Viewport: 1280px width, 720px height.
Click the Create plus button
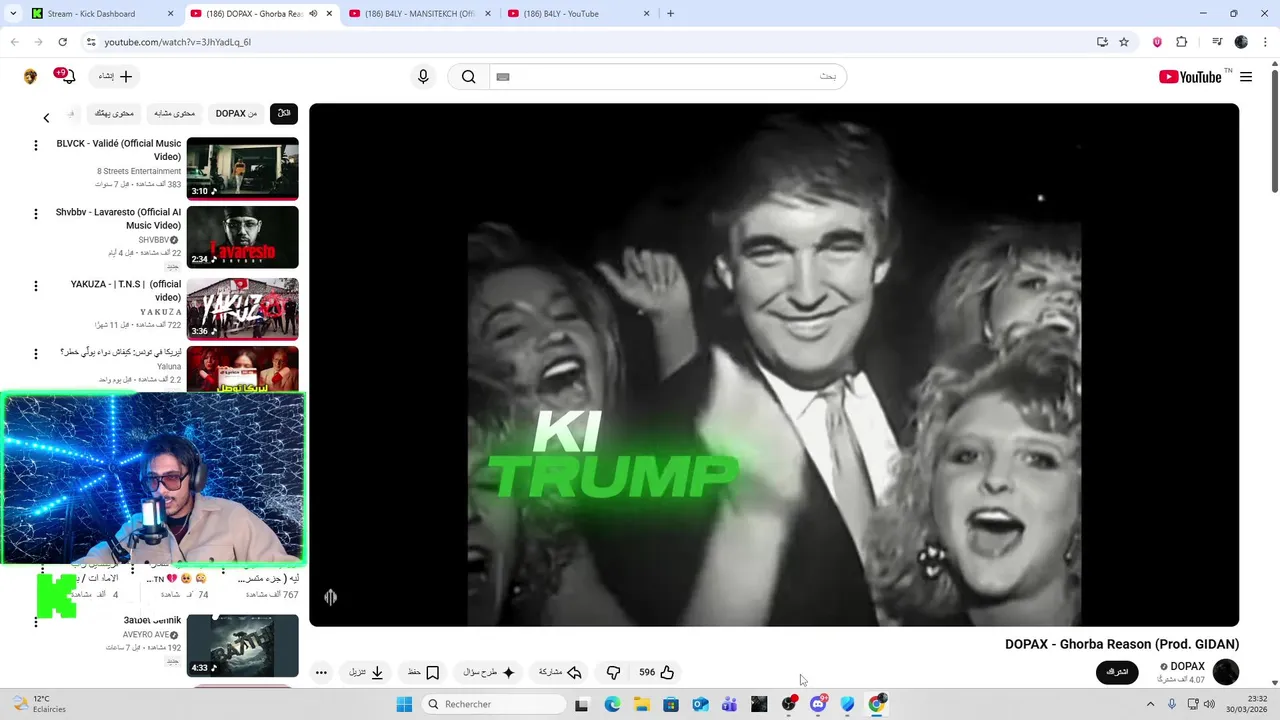[x=115, y=77]
